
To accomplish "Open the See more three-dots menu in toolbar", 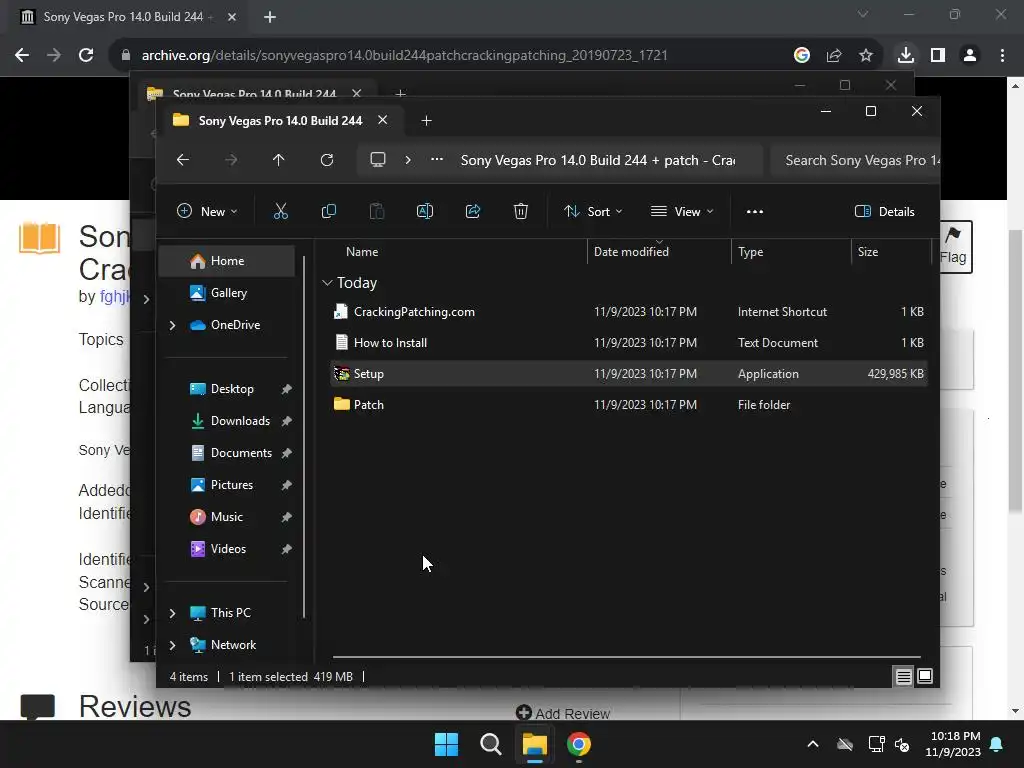I will click(755, 211).
